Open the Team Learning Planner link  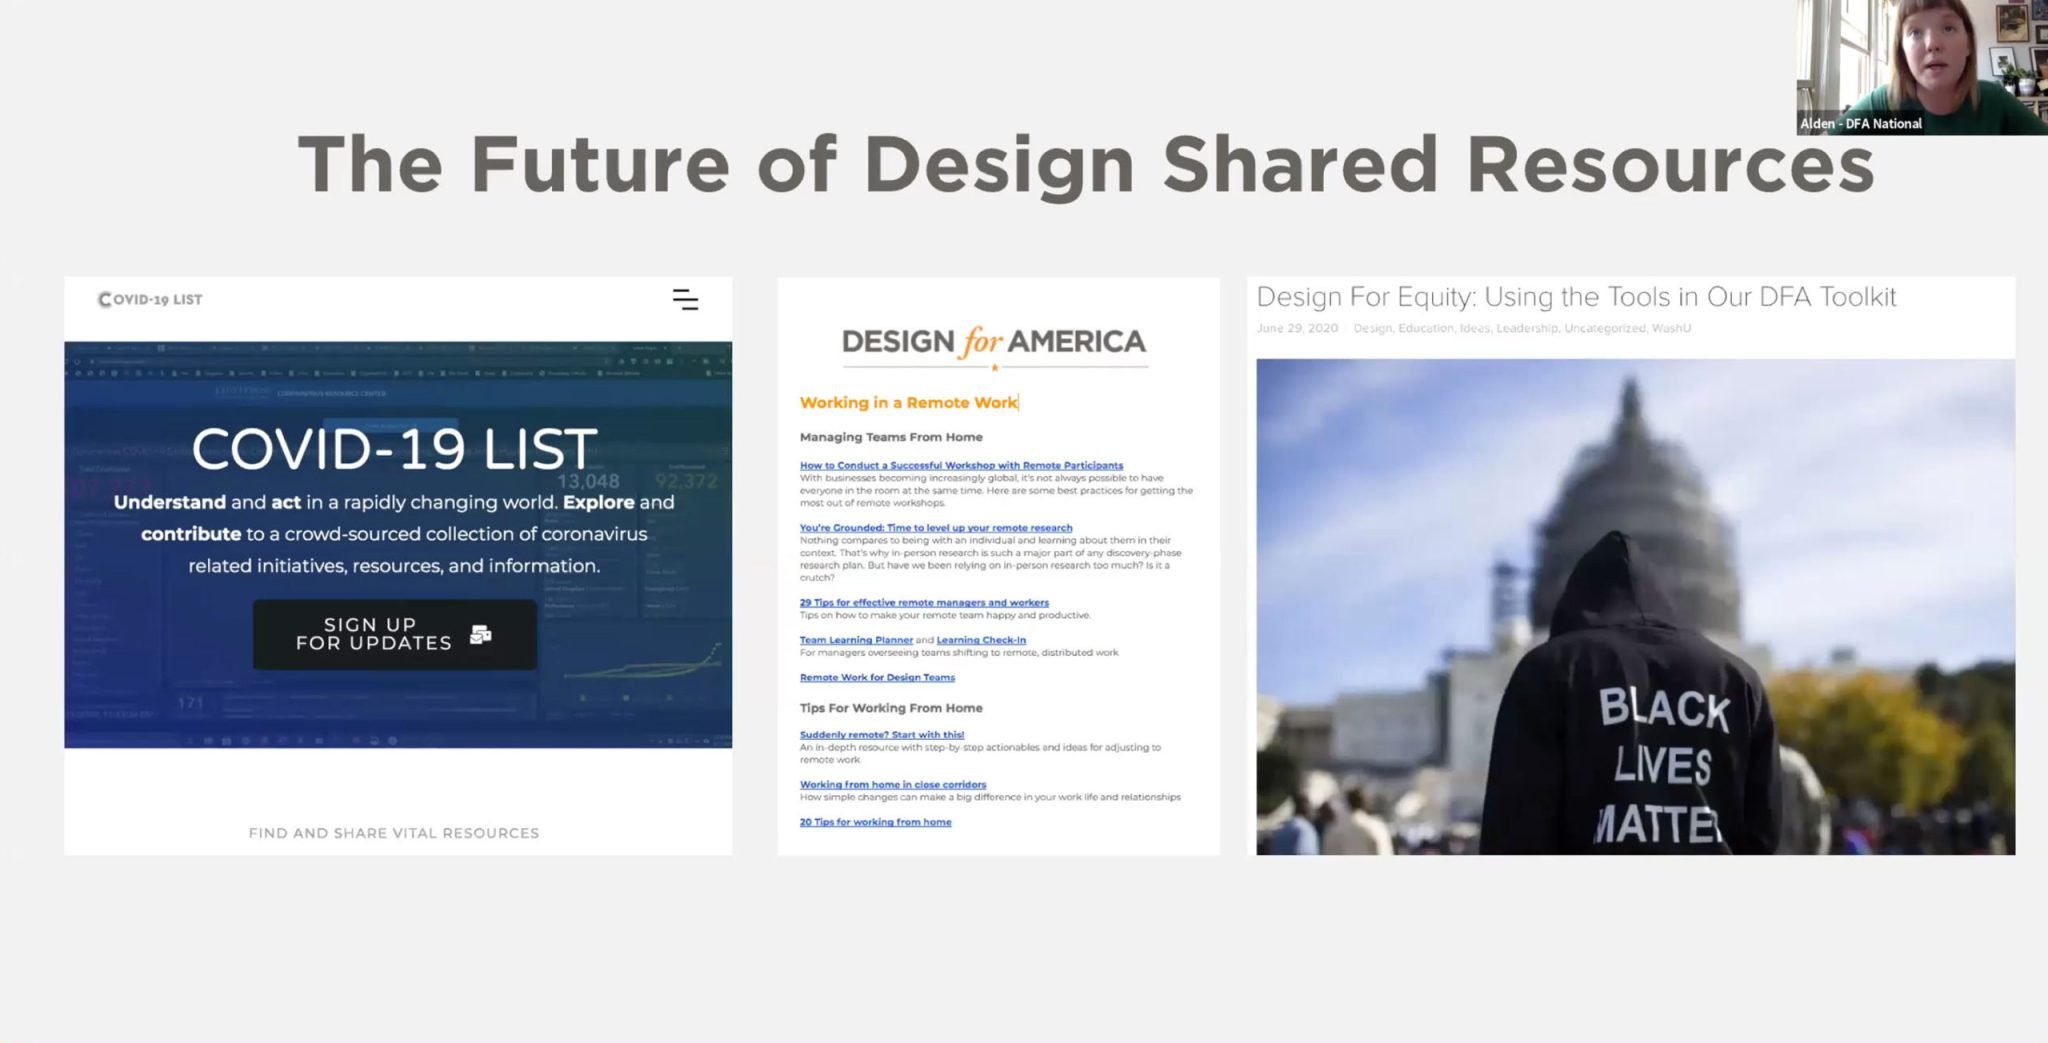coord(856,640)
